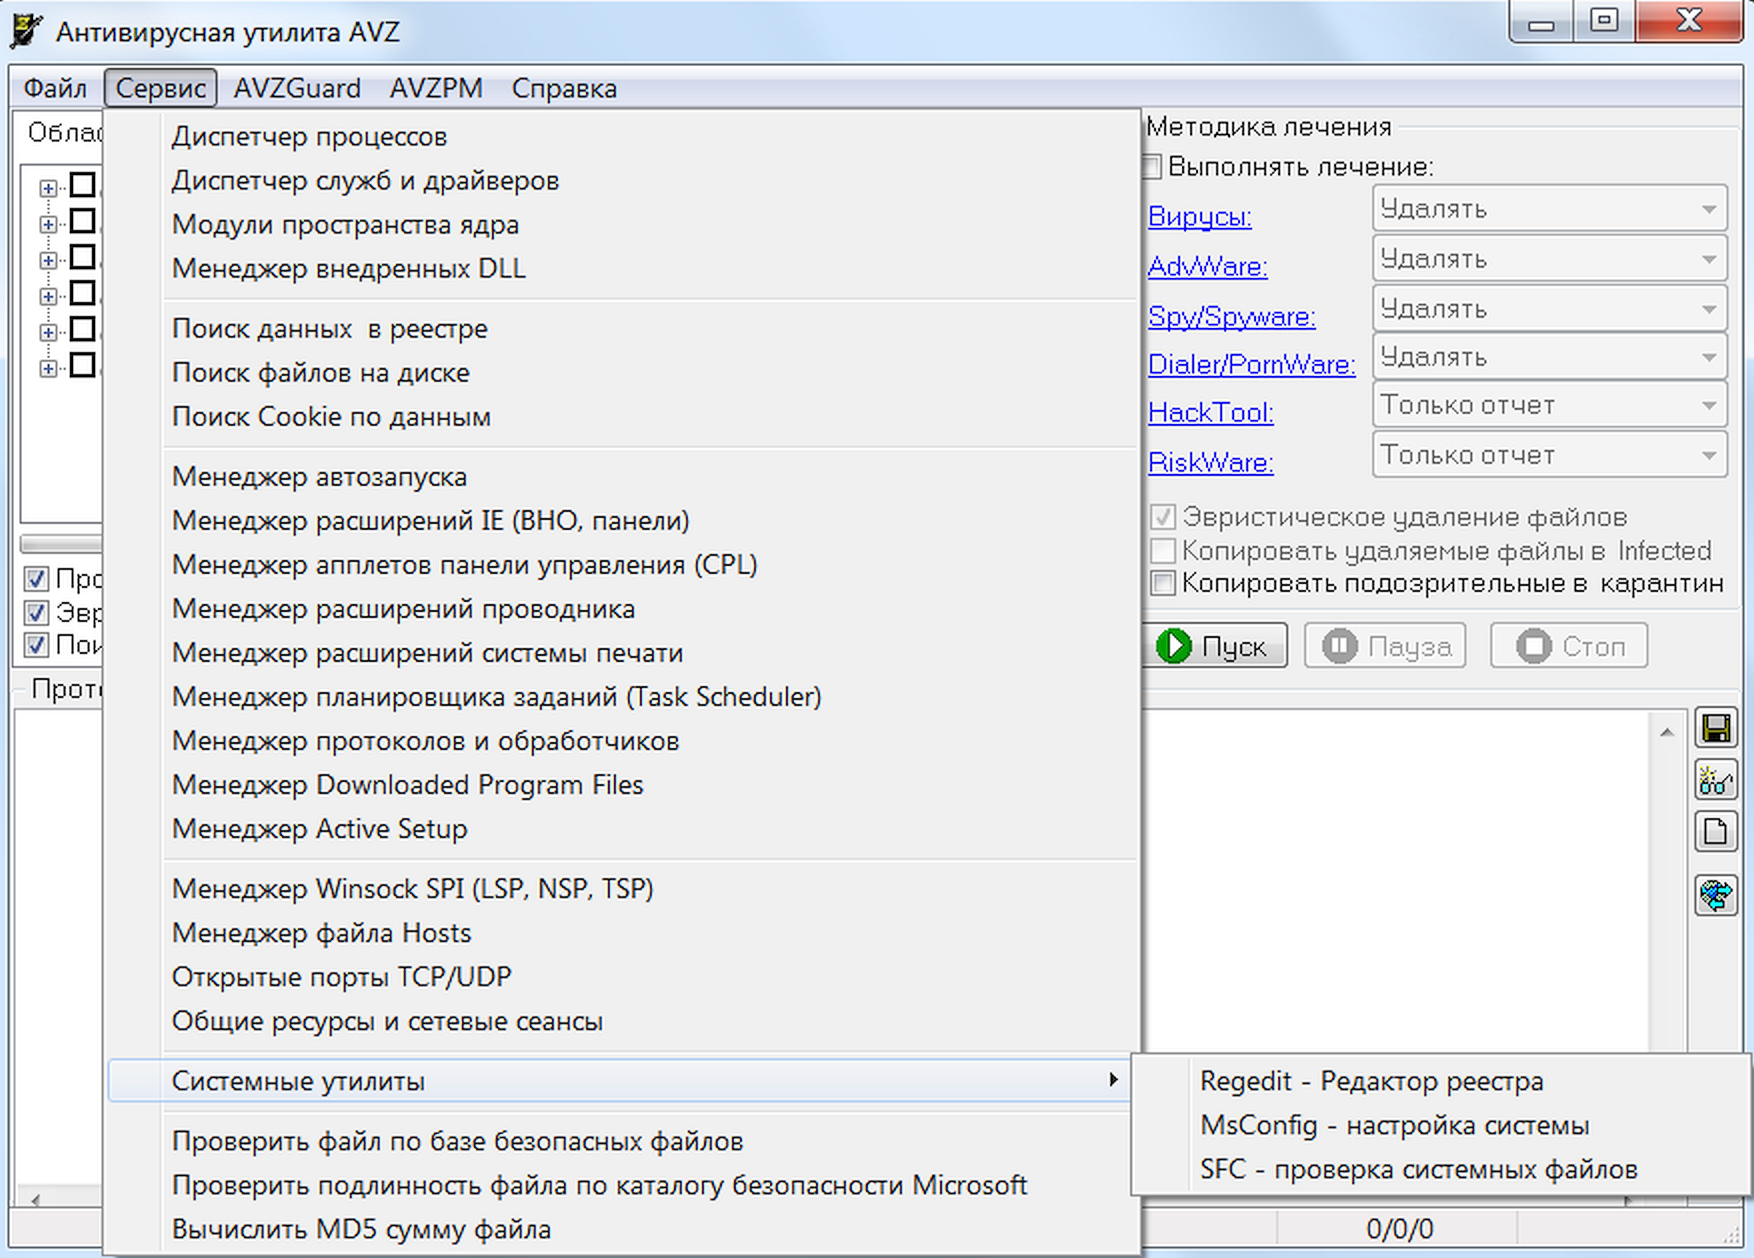Click the RiskWare link

click(1210, 462)
